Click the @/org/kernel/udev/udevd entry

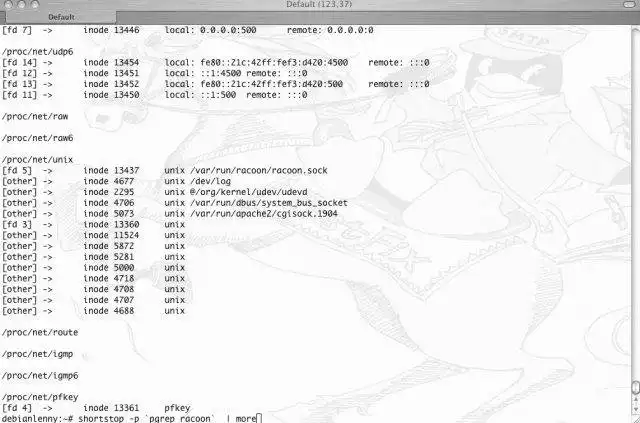[x=249, y=192]
